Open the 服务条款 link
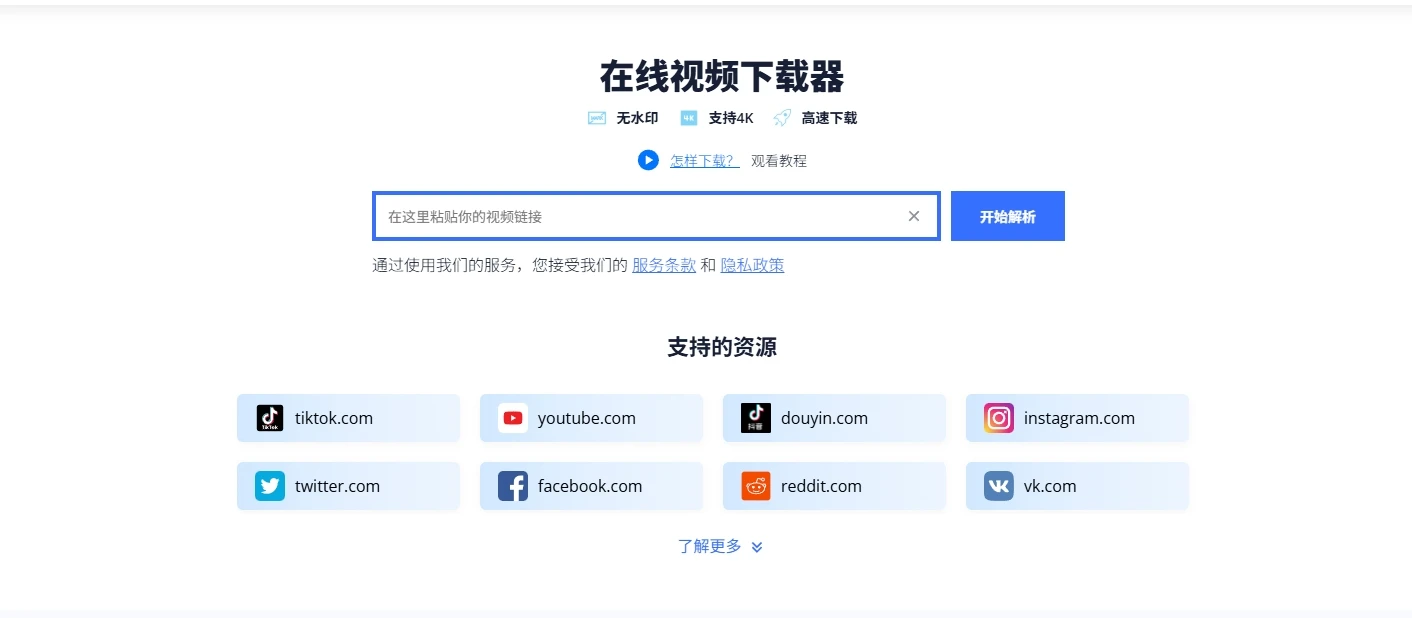The image size is (1412, 618). pyautogui.click(x=664, y=265)
